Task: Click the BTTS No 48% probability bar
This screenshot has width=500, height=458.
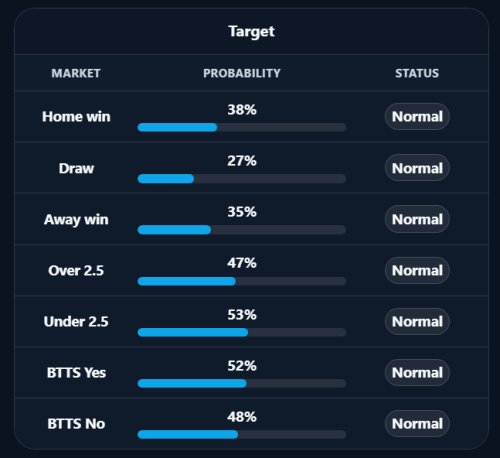Action: (242, 434)
